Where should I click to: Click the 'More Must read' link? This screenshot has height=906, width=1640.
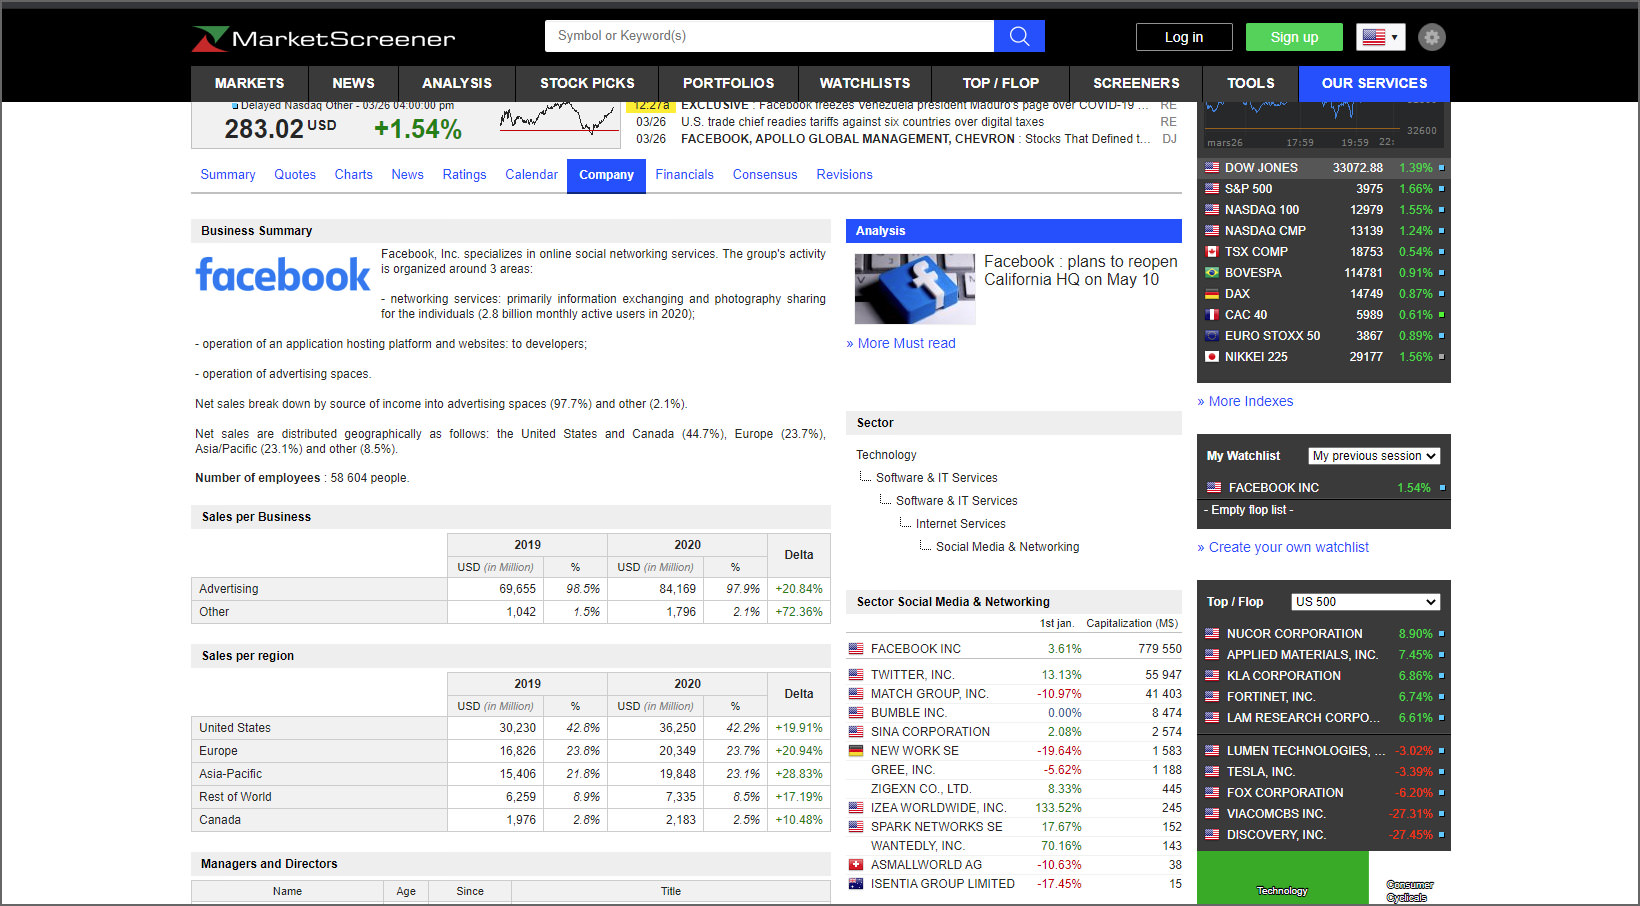(x=901, y=343)
